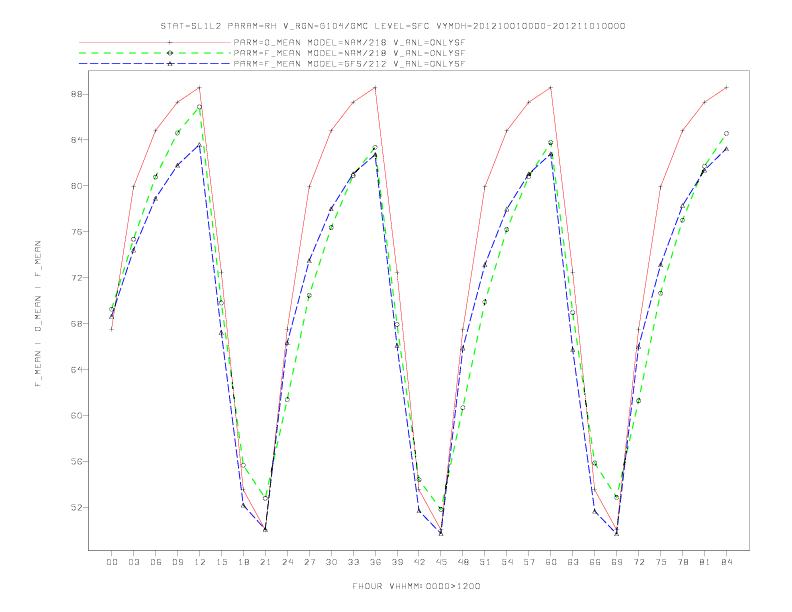
Task: Click the x-axis tick label 00
Action: [x=112, y=562]
